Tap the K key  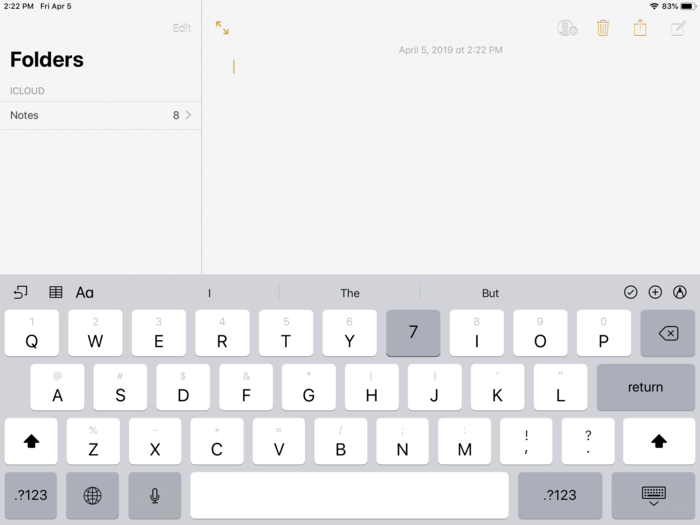point(497,387)
